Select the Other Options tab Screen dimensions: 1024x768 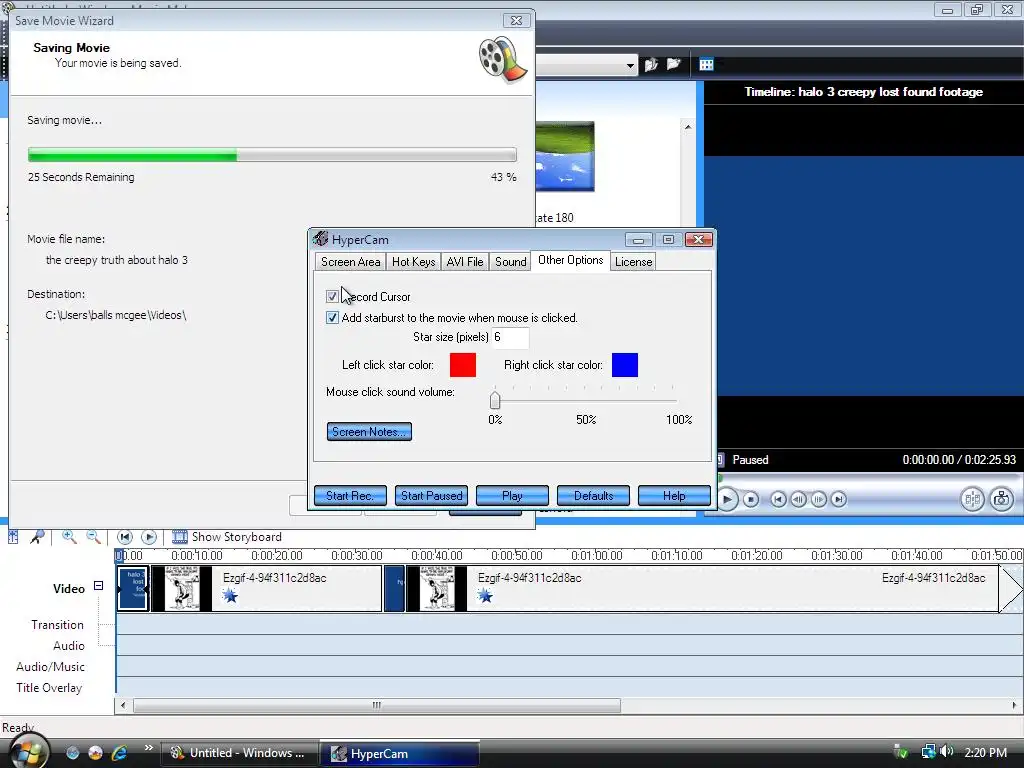pyautogui.click(x=570, y=260)
